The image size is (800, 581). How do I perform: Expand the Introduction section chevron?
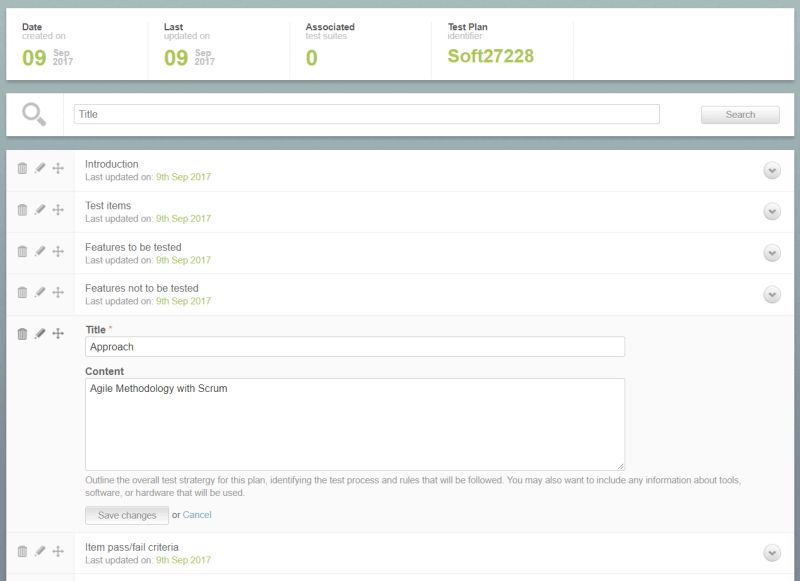(770, 170)
